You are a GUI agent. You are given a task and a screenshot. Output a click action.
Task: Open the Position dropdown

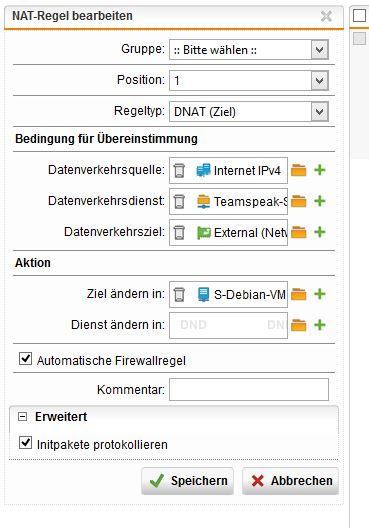tap(249, 80)
